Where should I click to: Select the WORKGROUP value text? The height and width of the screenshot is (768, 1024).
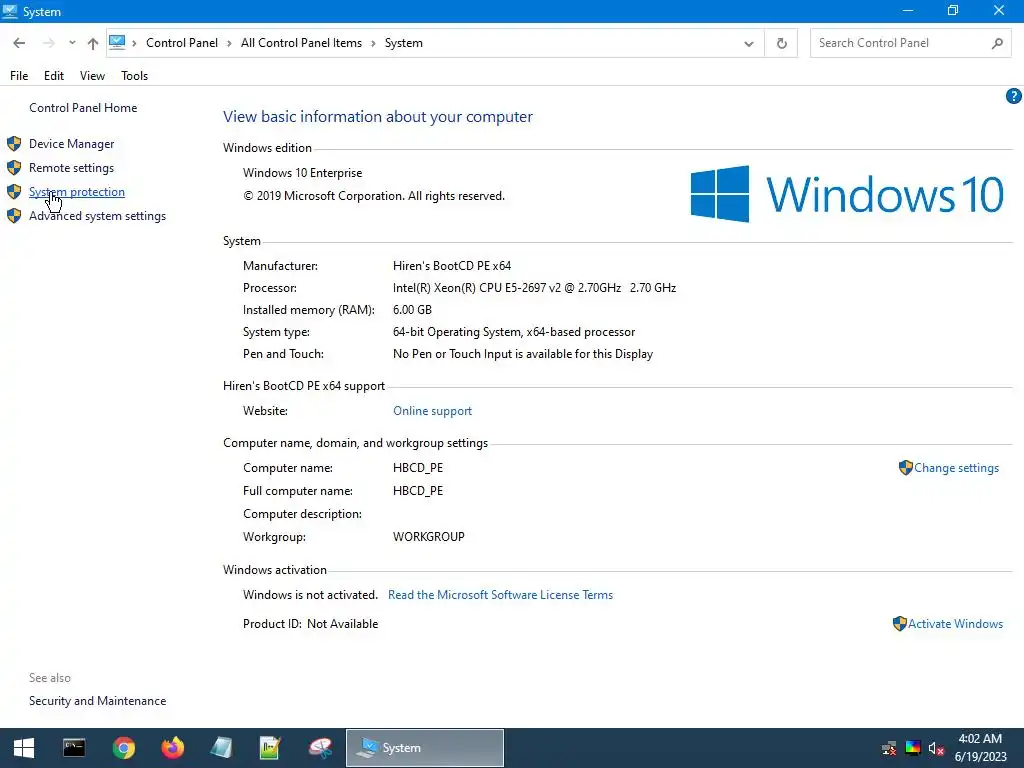click(x=428, y=537)
